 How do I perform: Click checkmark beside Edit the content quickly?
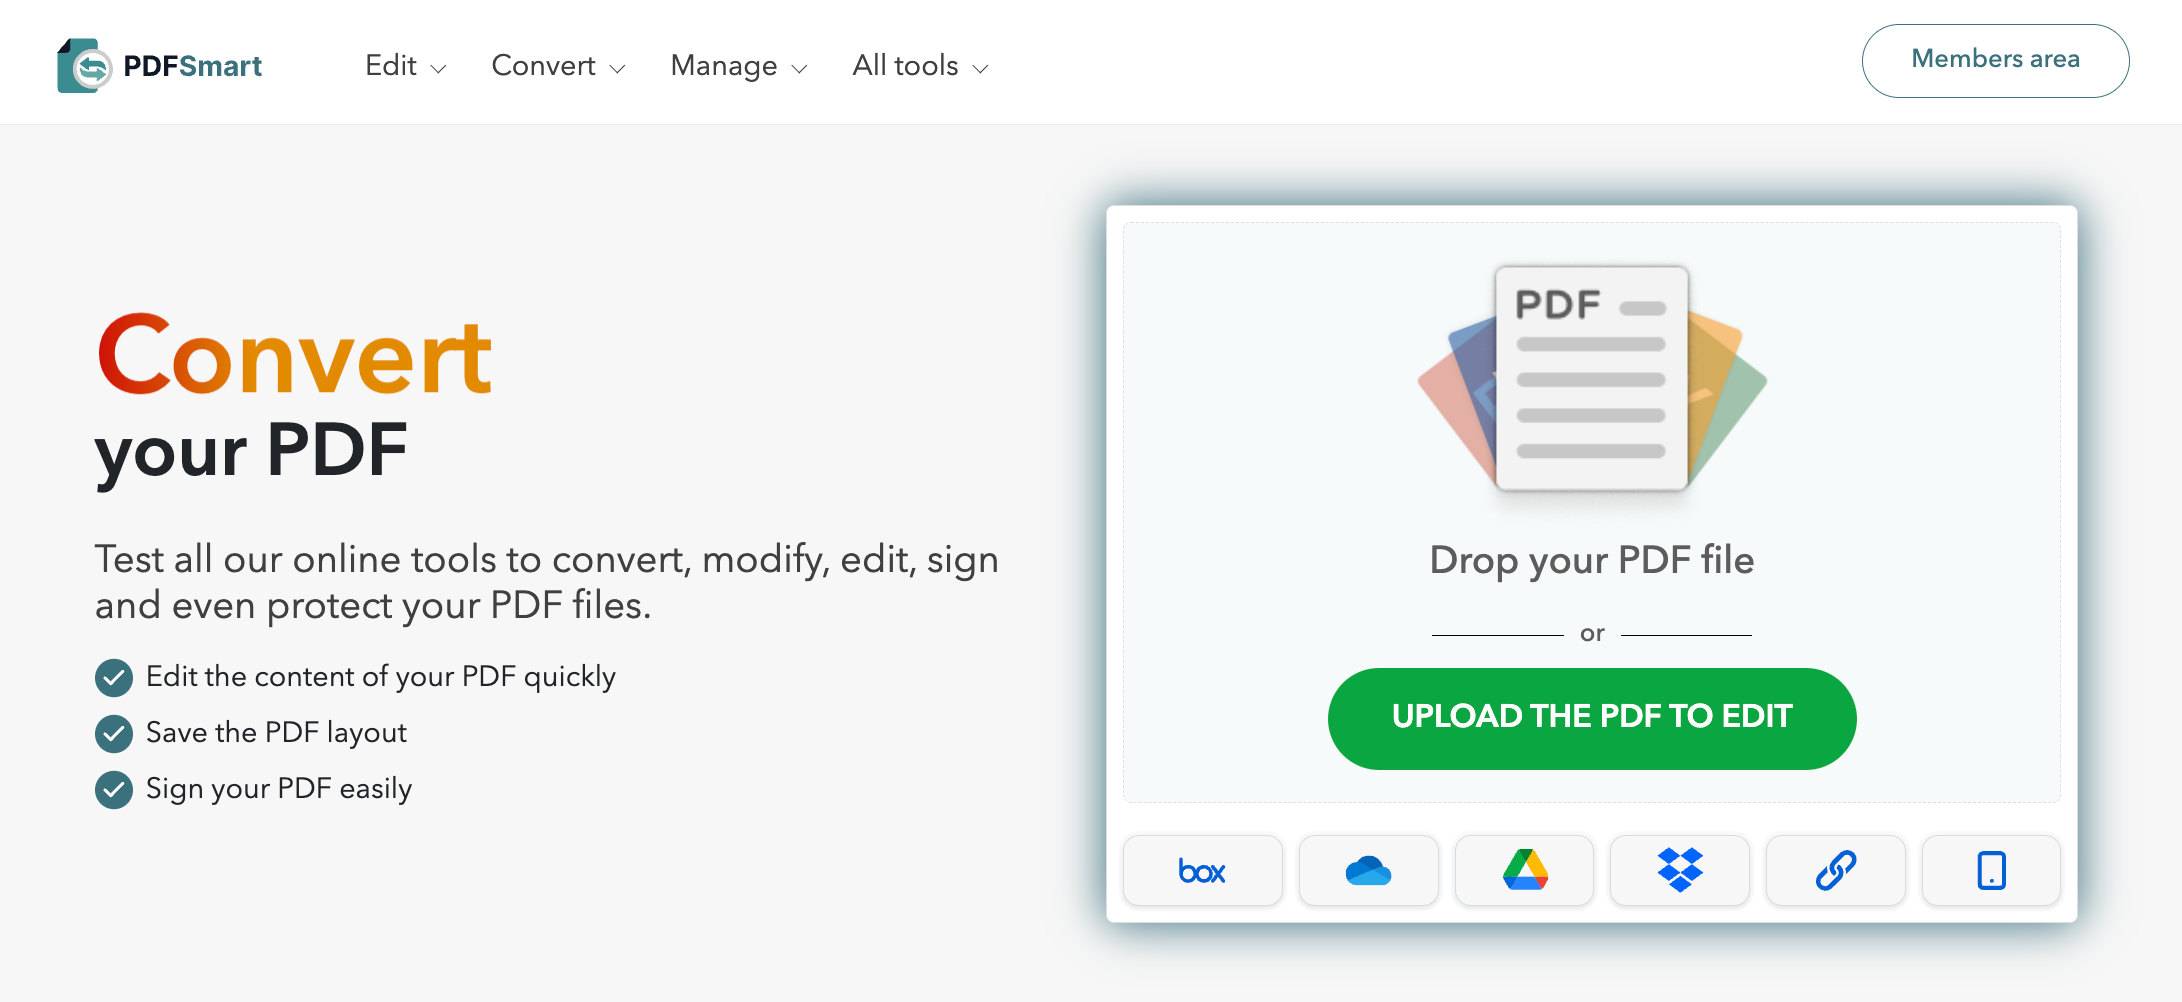[x=114, y=678]
